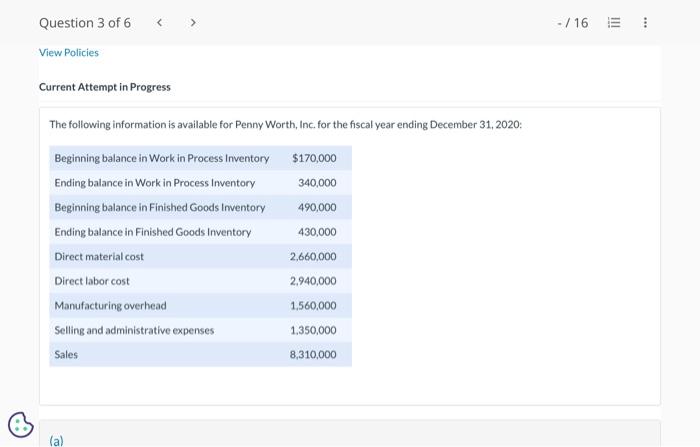Screen dimensions: 700x447
Task: Select the 'Sales' row label
Action: (x=66, y=355)
